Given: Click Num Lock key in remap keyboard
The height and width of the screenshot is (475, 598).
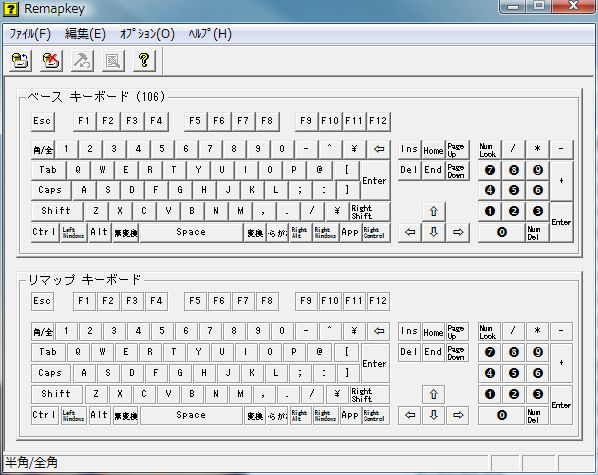Looking at the screenshot, I should pos(488,331).
